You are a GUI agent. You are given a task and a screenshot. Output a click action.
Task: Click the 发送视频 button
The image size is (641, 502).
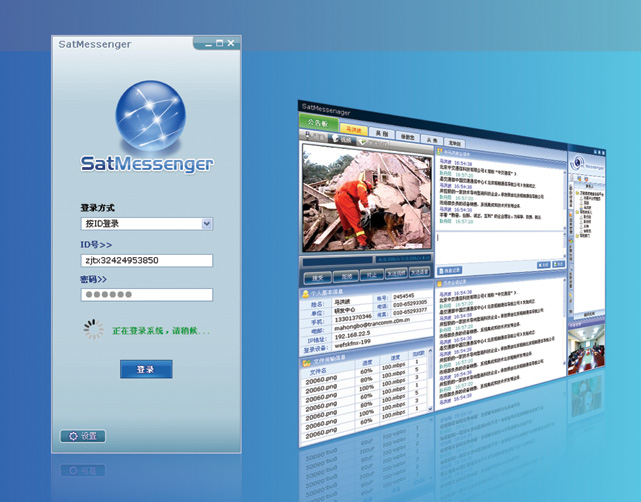pyautogui.click(x=396, y=273)
